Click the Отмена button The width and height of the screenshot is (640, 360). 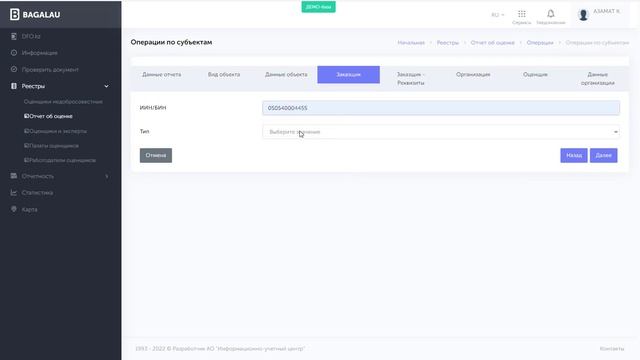click(156, 156)
